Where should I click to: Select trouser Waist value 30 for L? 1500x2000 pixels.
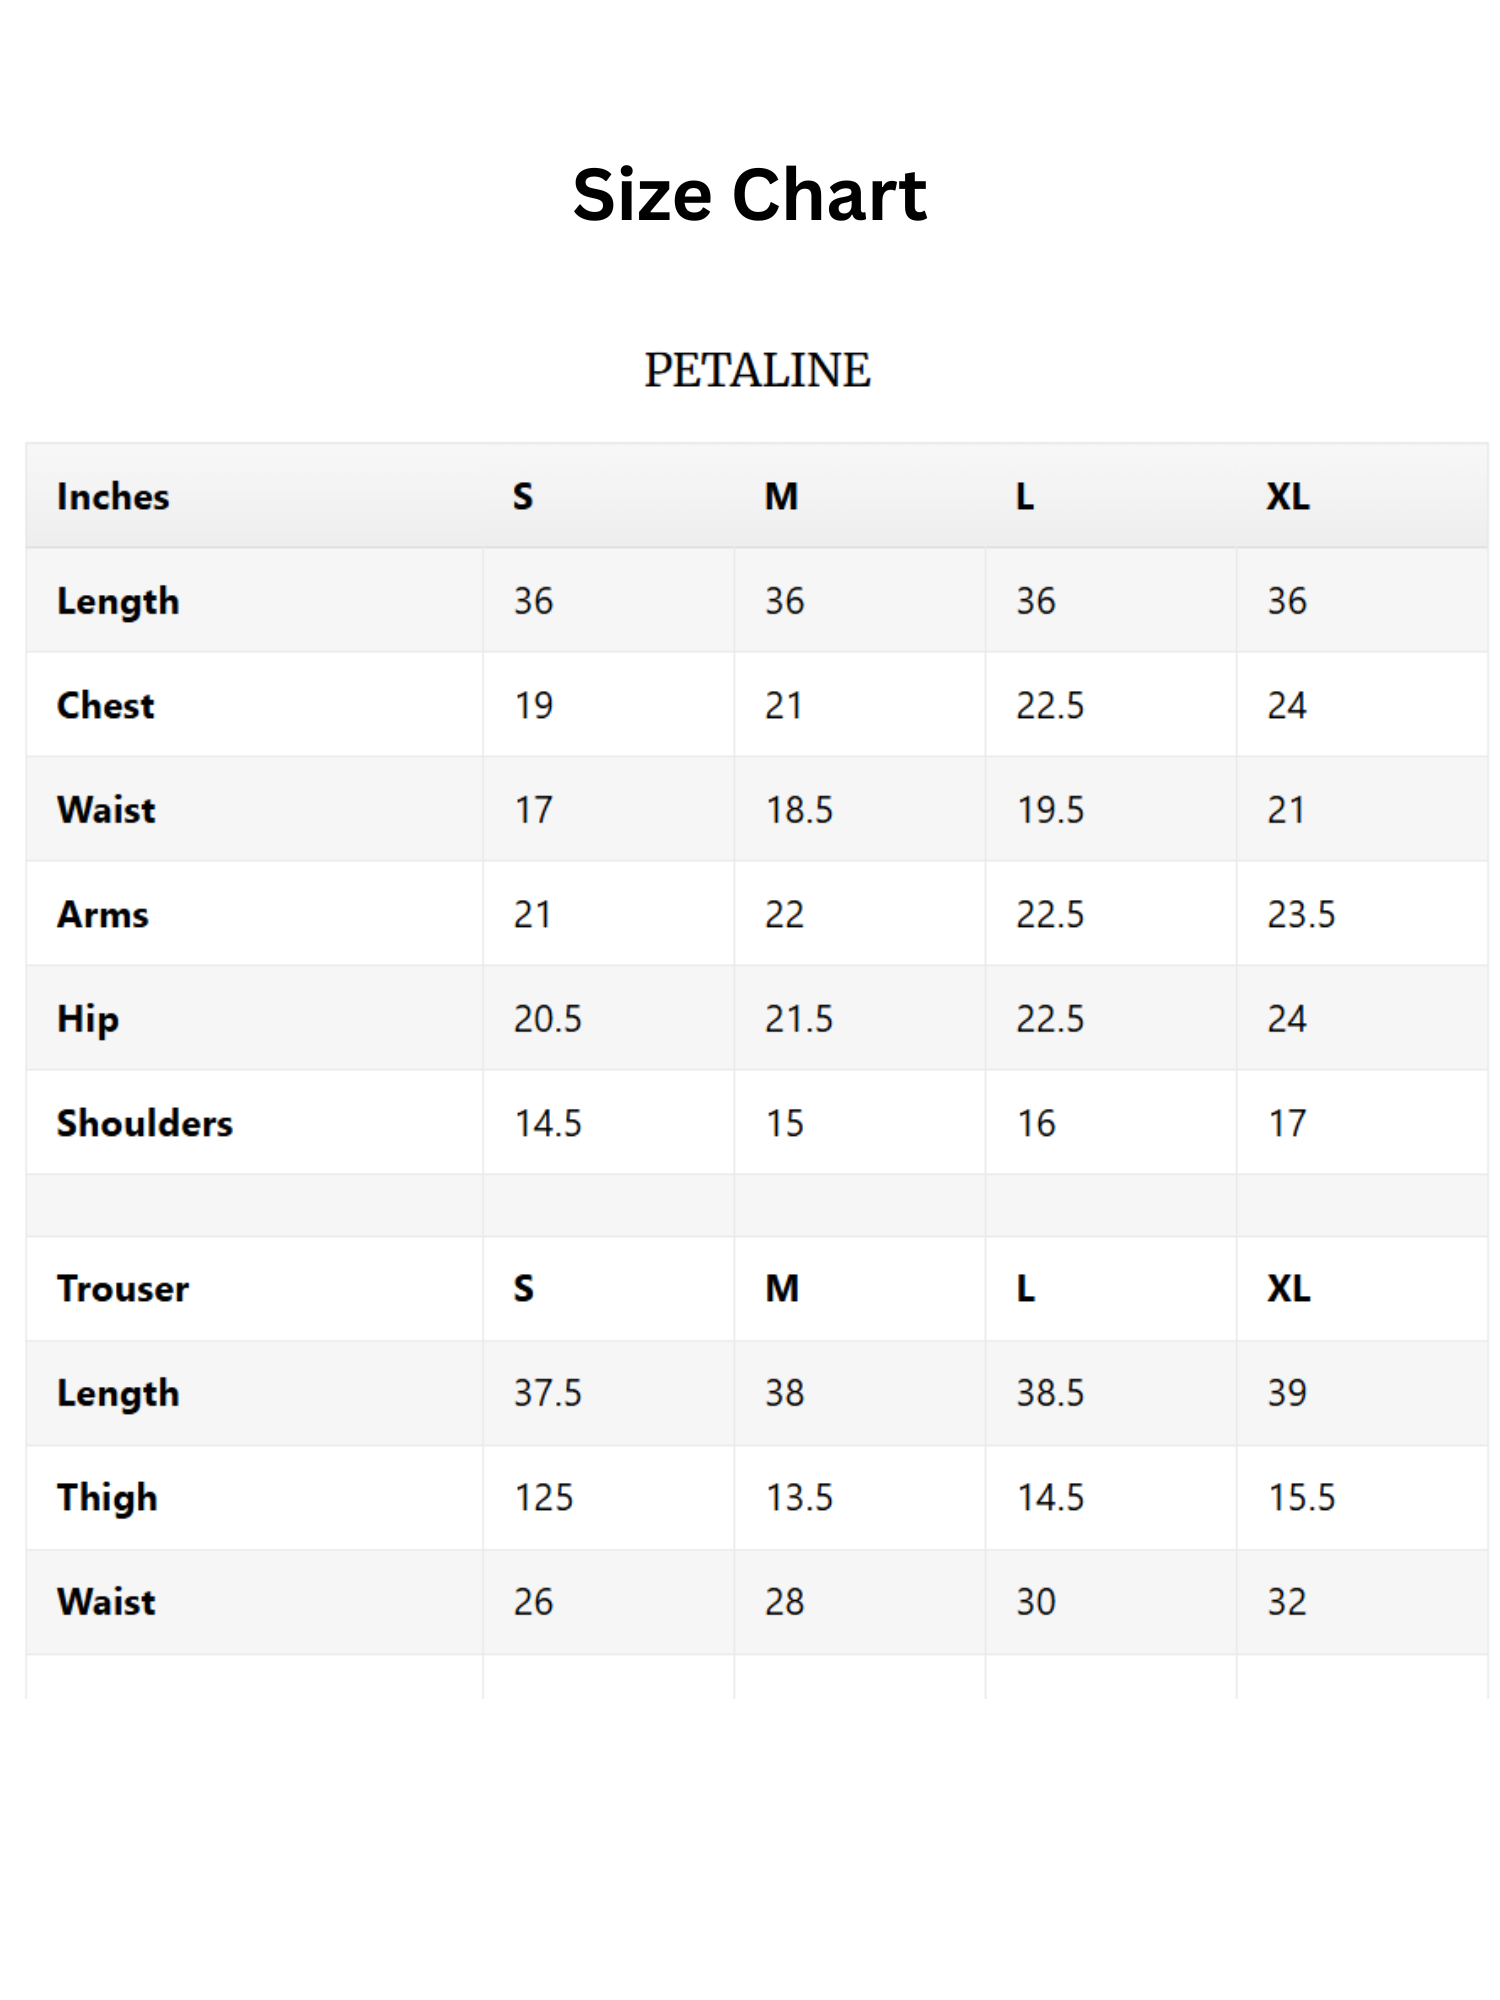[1036, 1601]
